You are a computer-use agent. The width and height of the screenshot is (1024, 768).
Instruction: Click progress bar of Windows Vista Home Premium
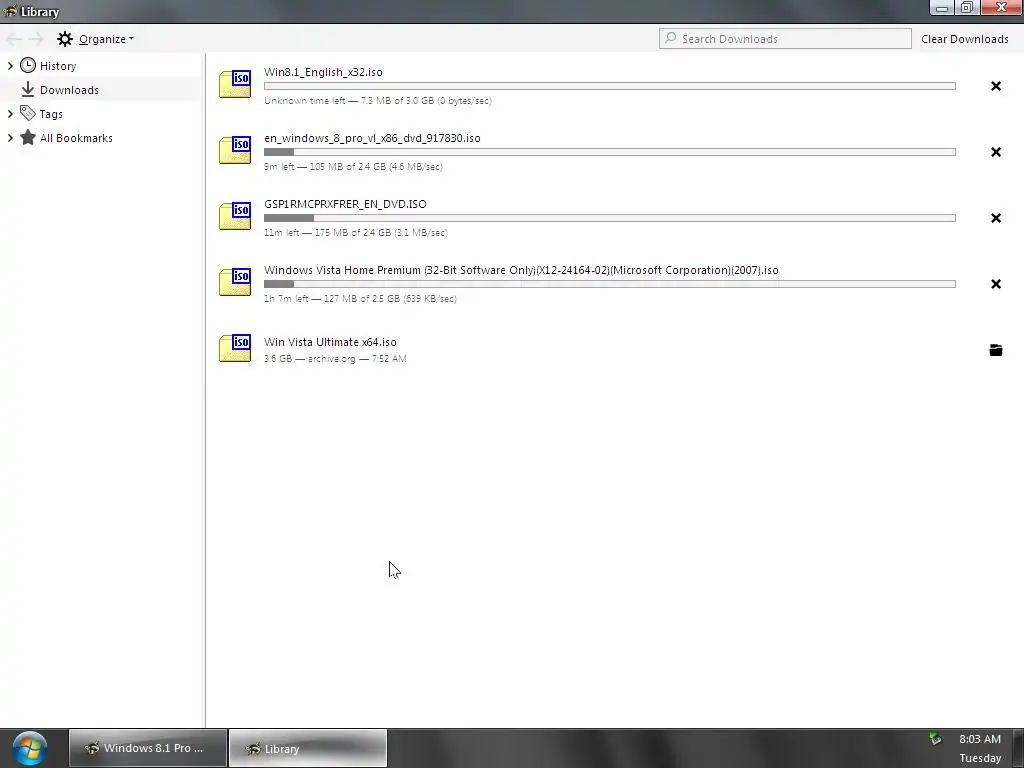tap(609, 283)
